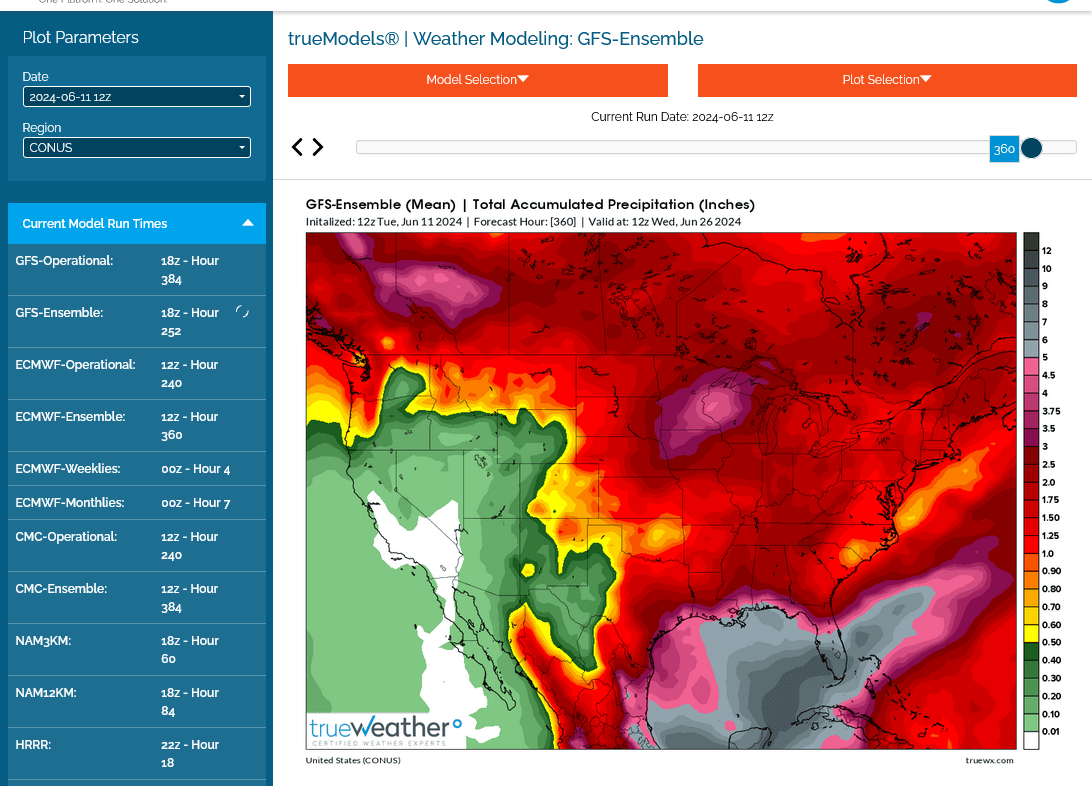Select the ECMWF-Weeklies model run row

point(136,469)
